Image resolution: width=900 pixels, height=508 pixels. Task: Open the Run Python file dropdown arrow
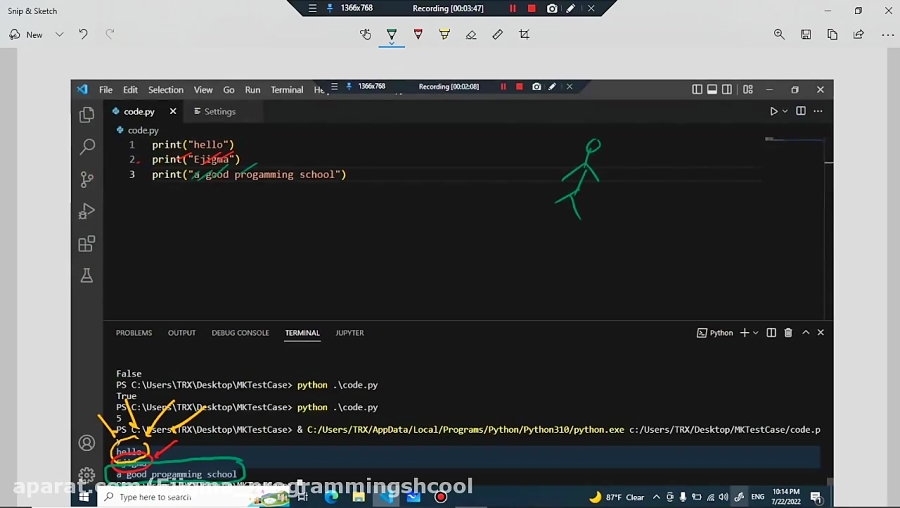click(785, 111)
